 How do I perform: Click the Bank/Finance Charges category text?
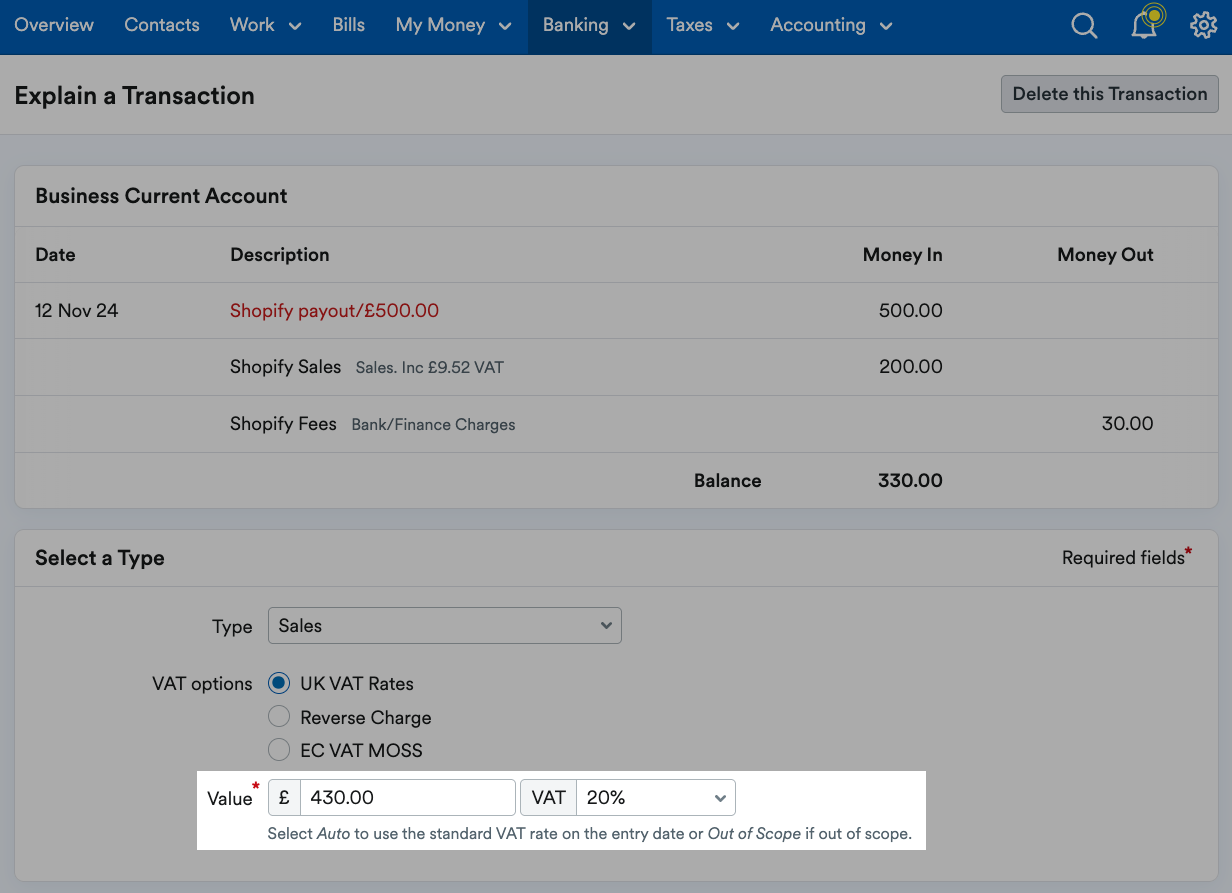tap(434, 425)
